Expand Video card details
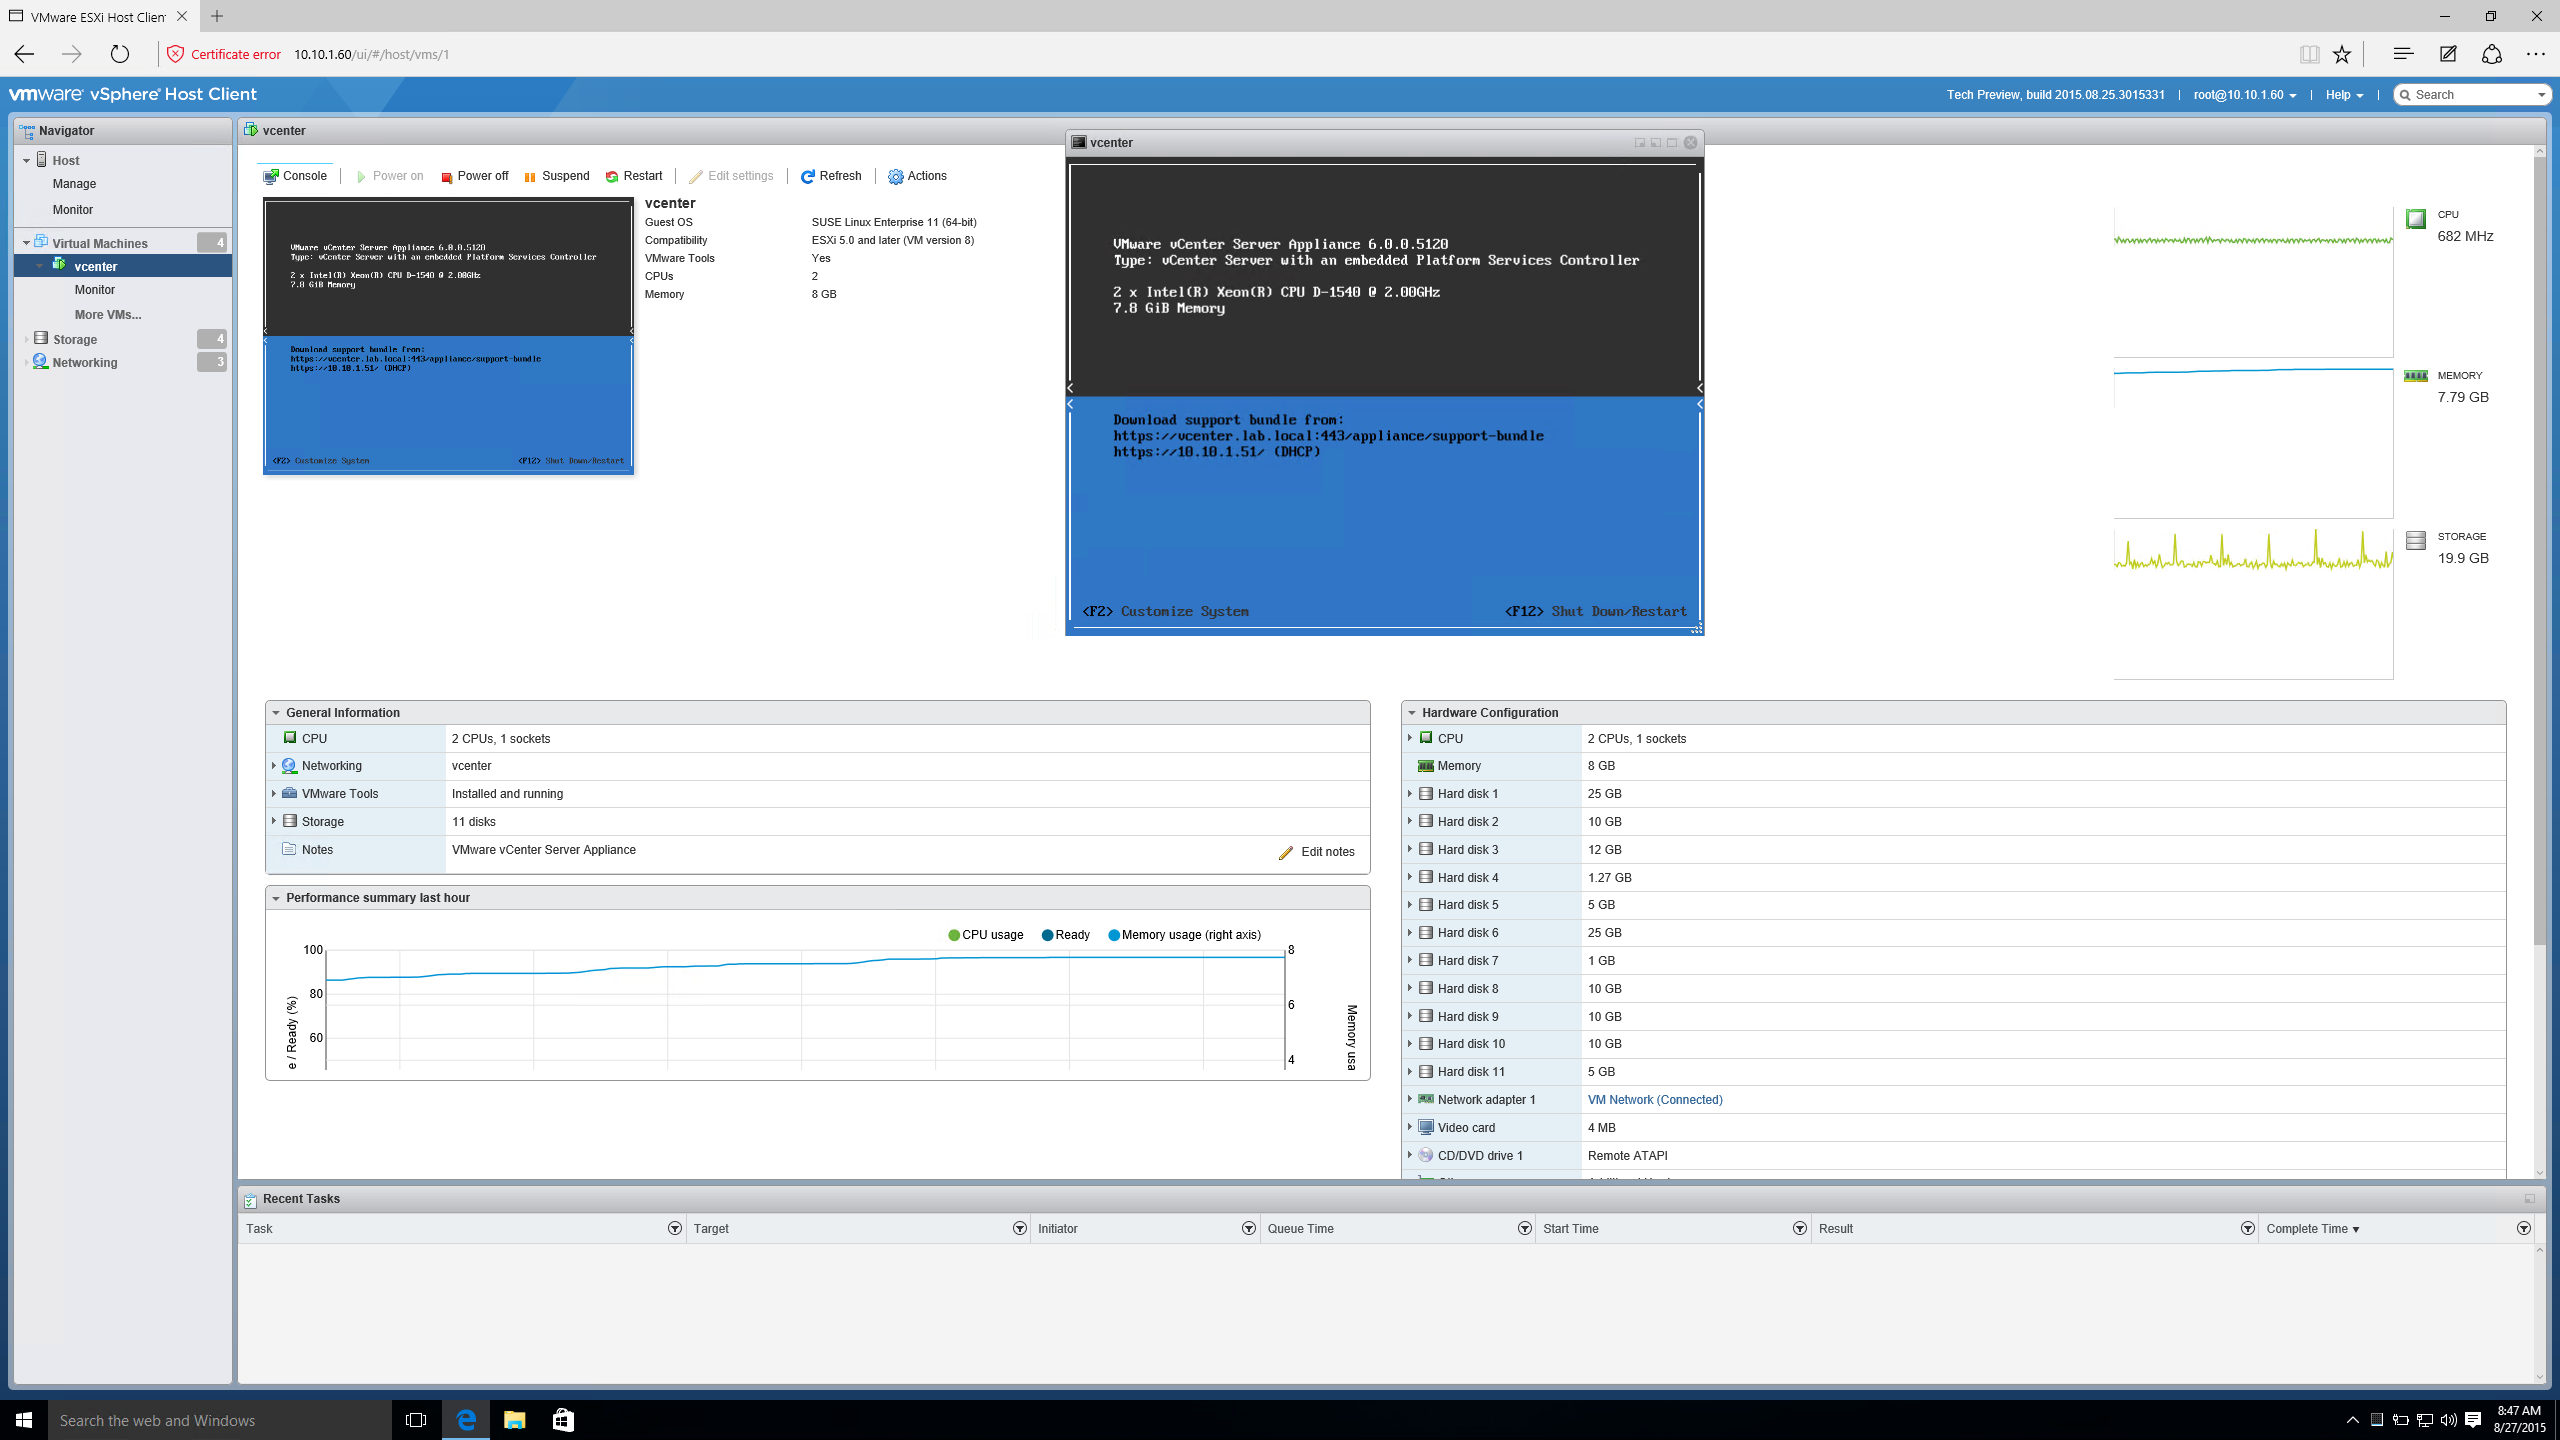Screen dimensions: 2560x1440 coord(1410,1127)
